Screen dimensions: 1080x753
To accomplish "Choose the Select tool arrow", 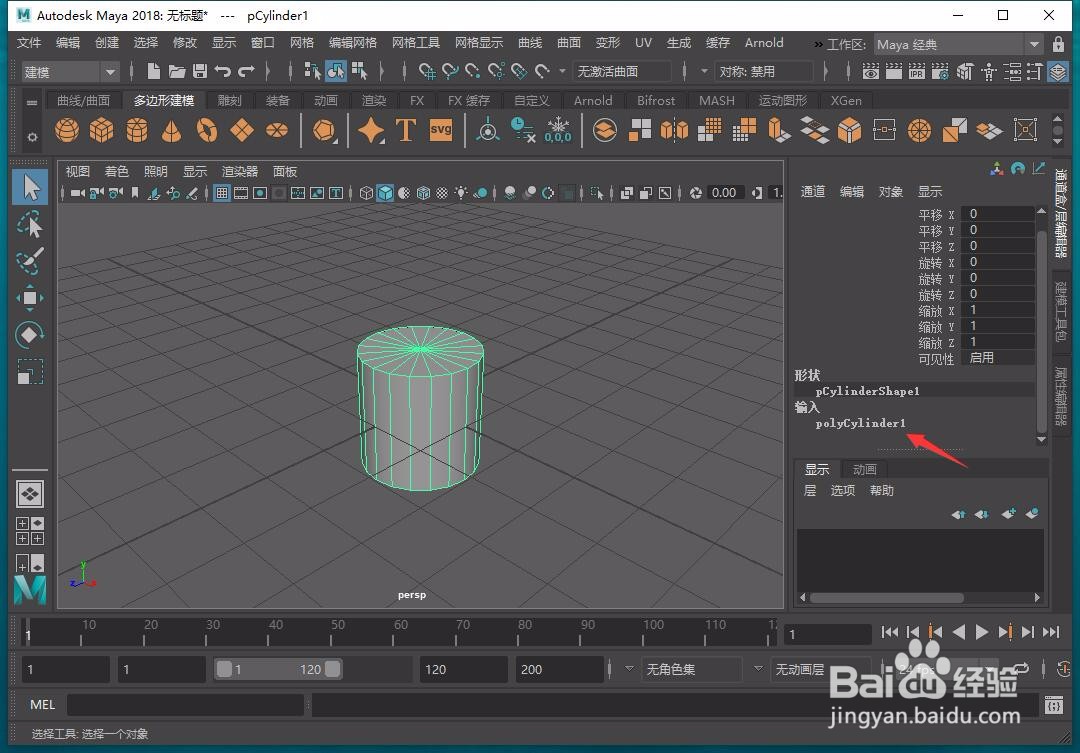I will tap(30, 187).
